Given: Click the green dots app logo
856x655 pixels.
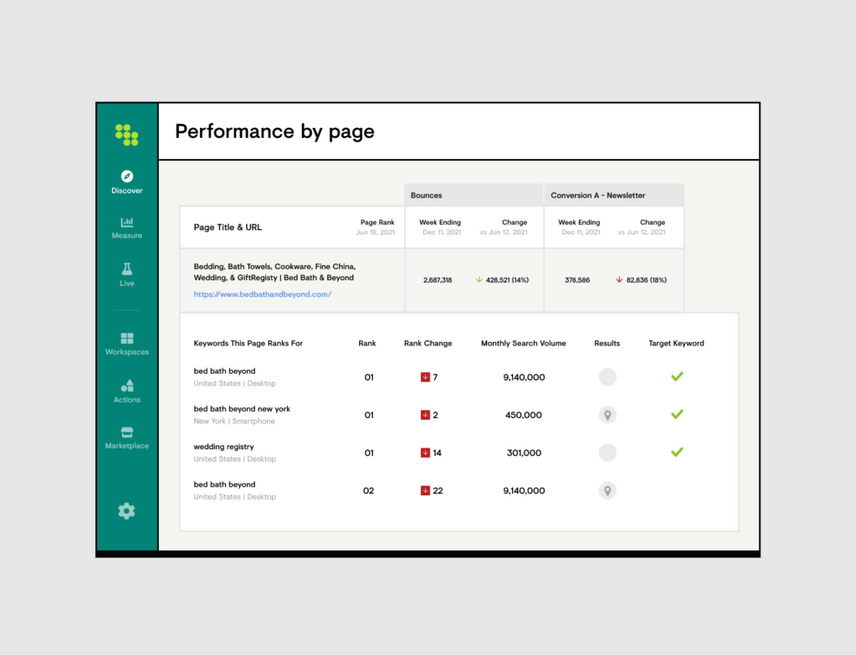Looking at the screenshot, I should coord(127,135).
